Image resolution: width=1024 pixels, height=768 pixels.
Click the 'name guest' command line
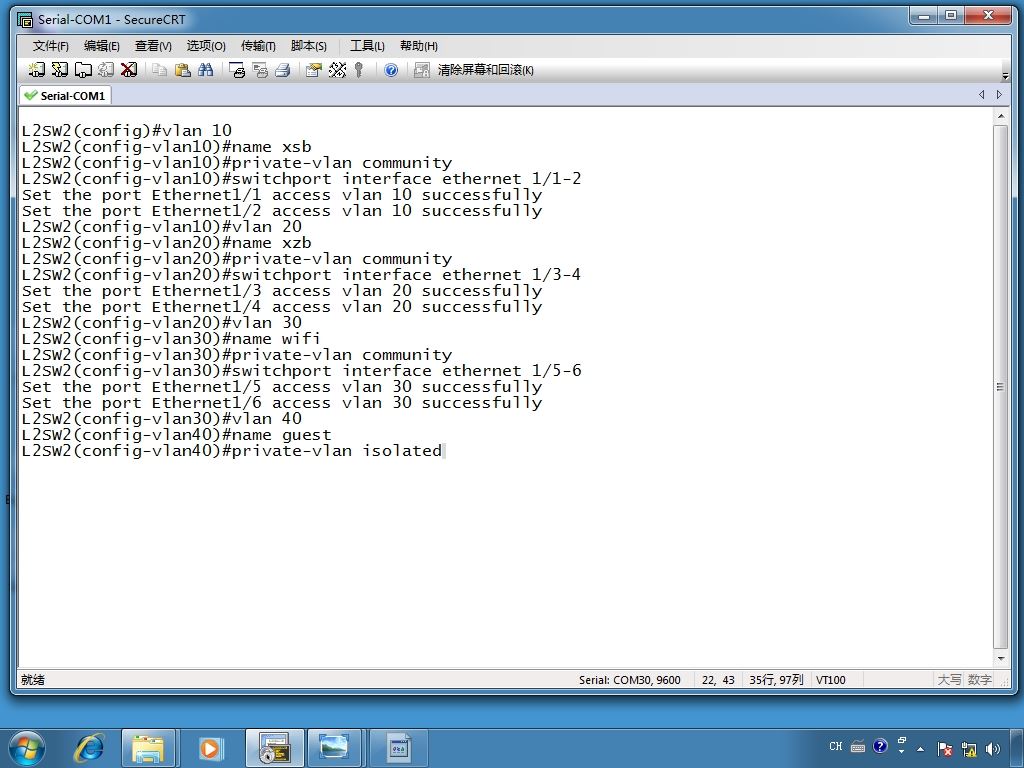176,435
